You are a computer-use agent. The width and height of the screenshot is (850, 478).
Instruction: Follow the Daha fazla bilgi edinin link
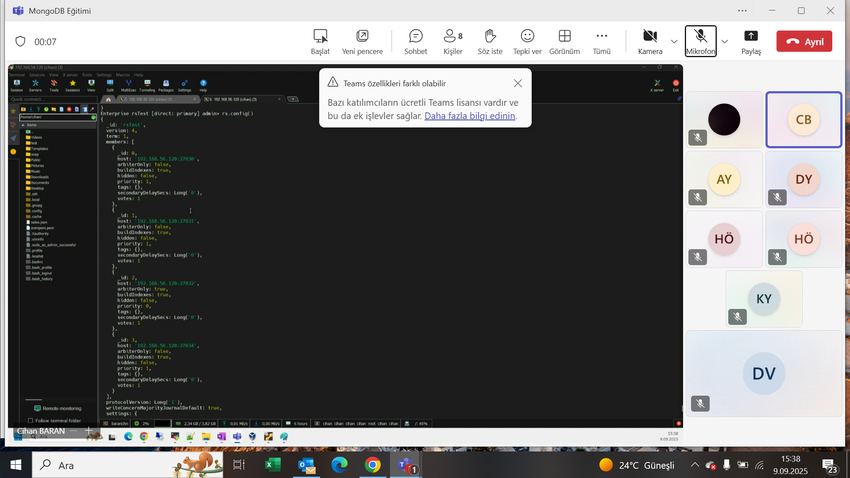coord(469,115)
